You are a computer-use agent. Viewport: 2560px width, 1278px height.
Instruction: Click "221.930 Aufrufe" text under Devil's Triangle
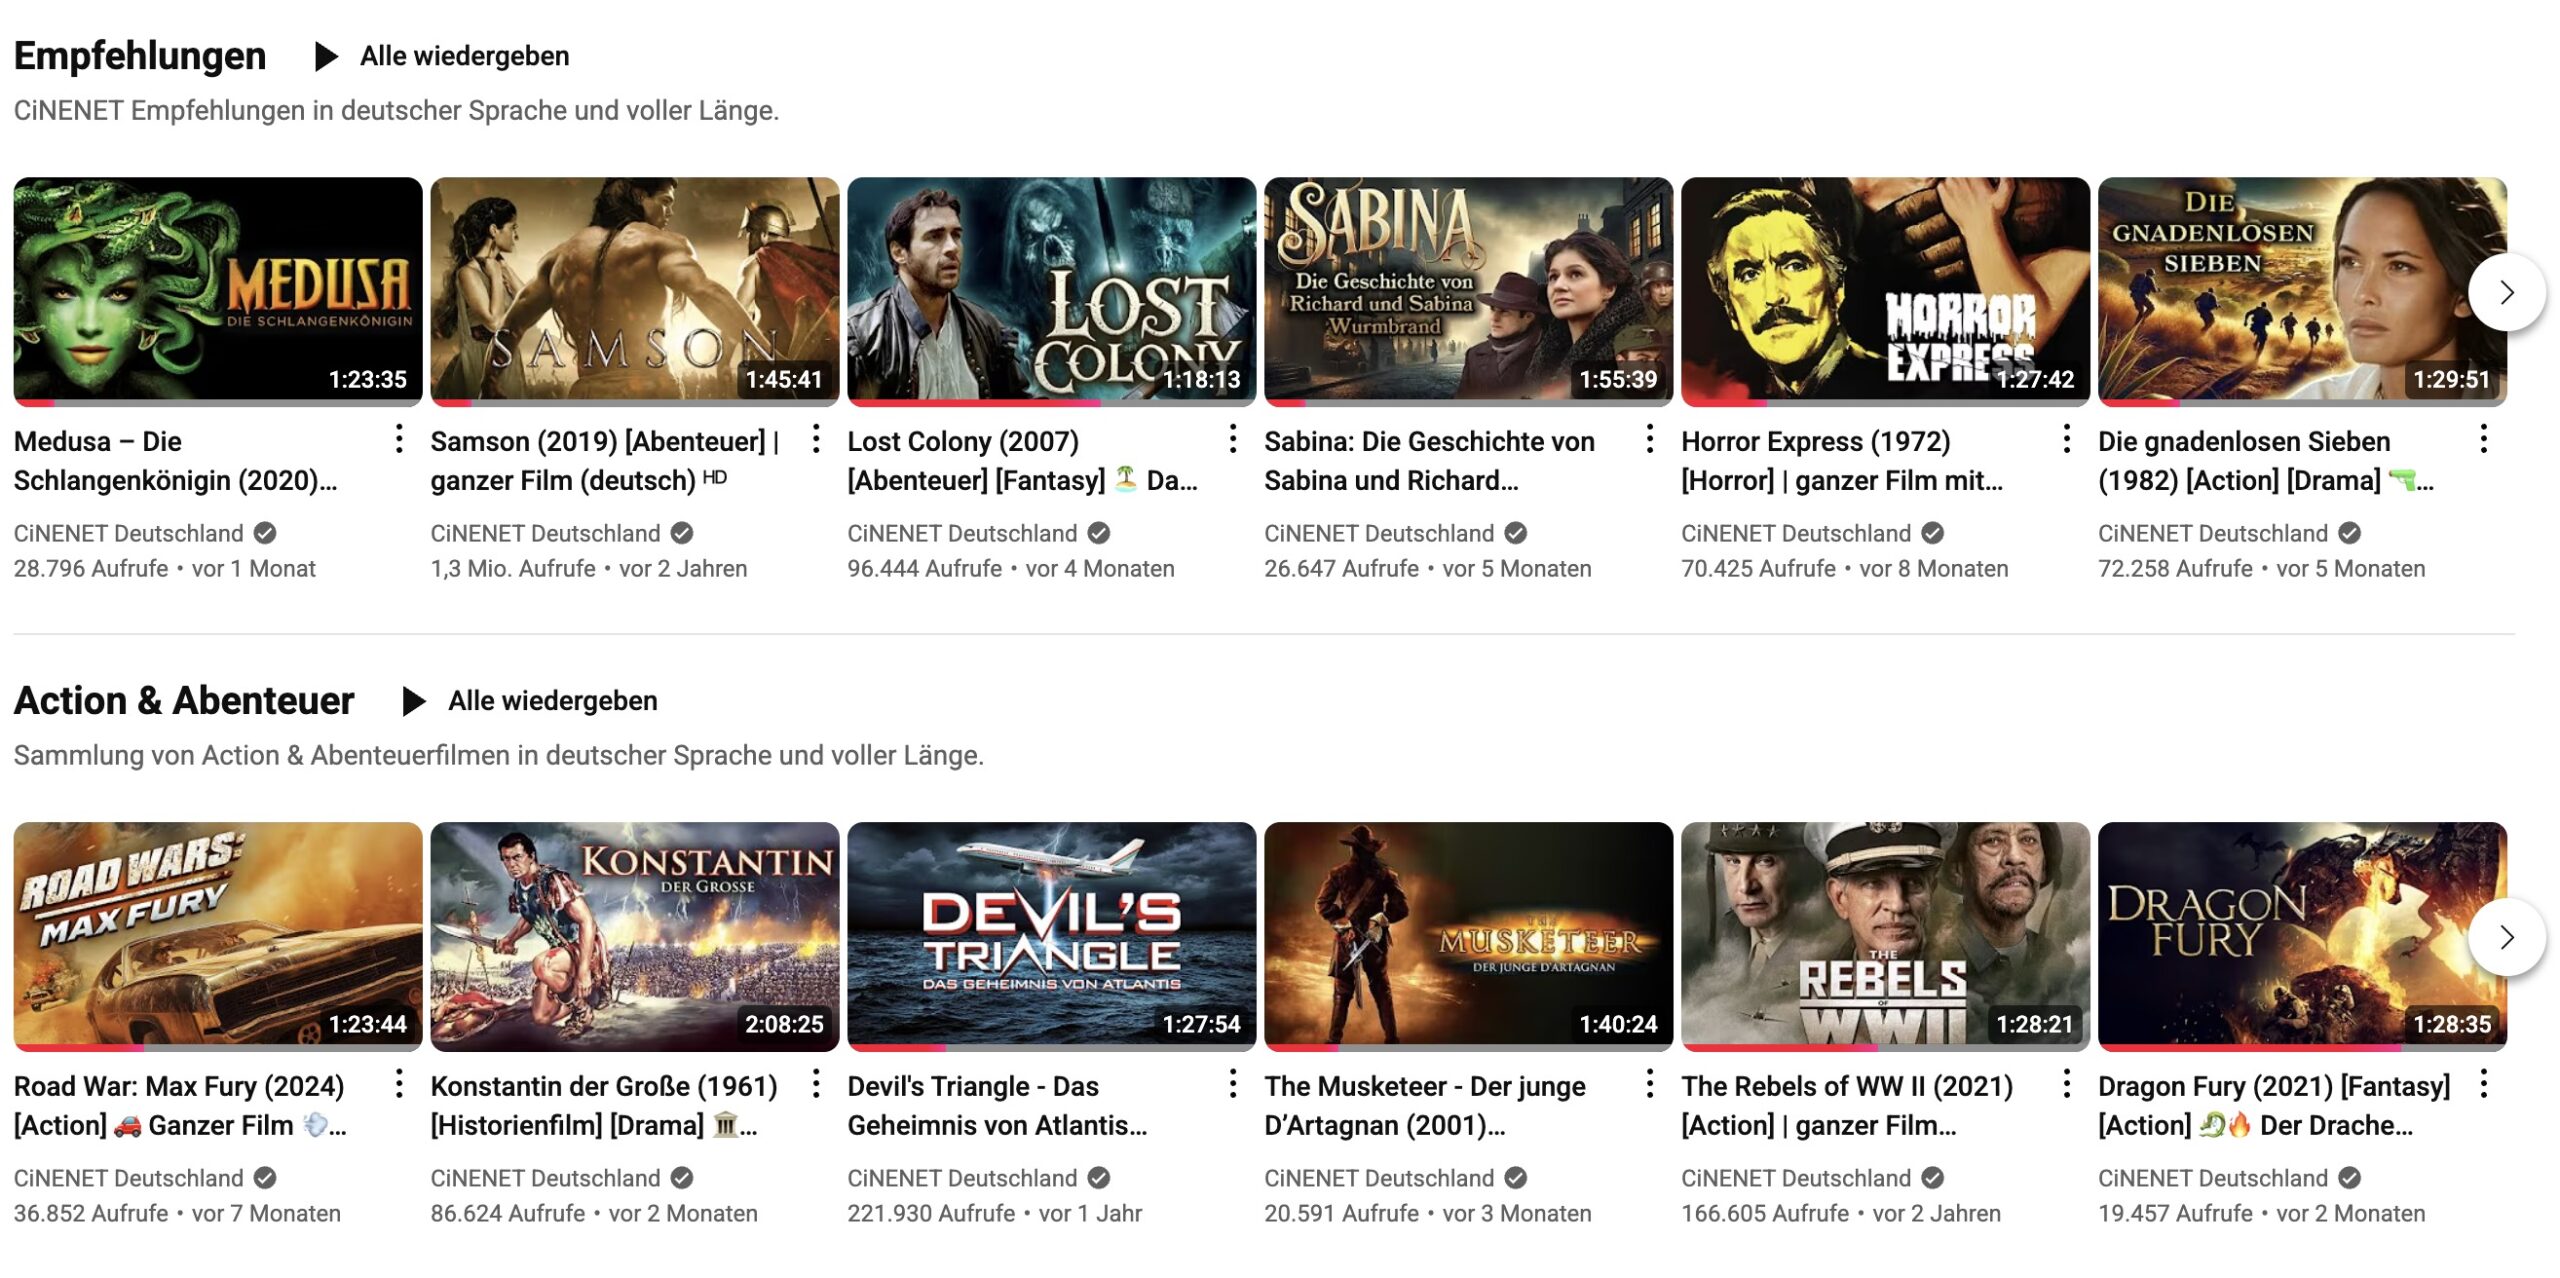tap(931, 1214)
